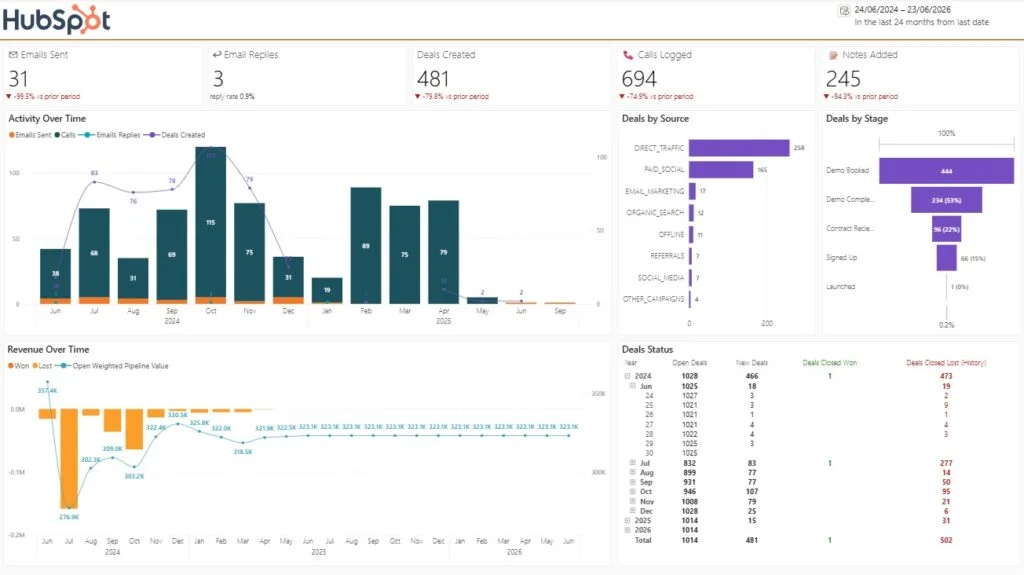Expand the Sep row in Deals Status
The image size is (1024, 575).
(x=632, y=482)
